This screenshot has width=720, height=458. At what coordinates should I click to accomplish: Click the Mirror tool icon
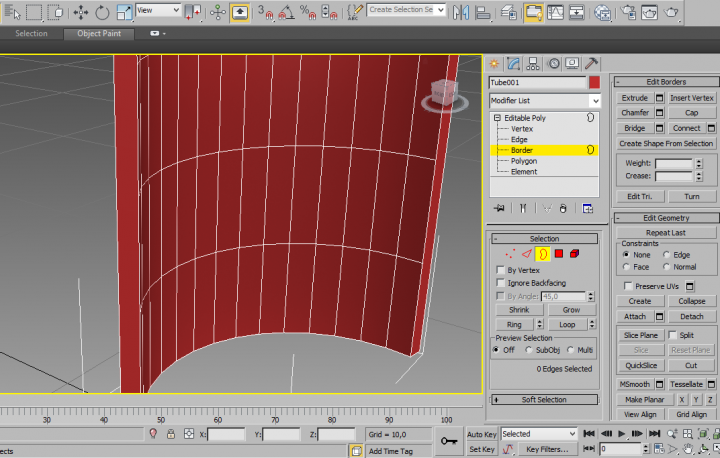click(461, 13)
